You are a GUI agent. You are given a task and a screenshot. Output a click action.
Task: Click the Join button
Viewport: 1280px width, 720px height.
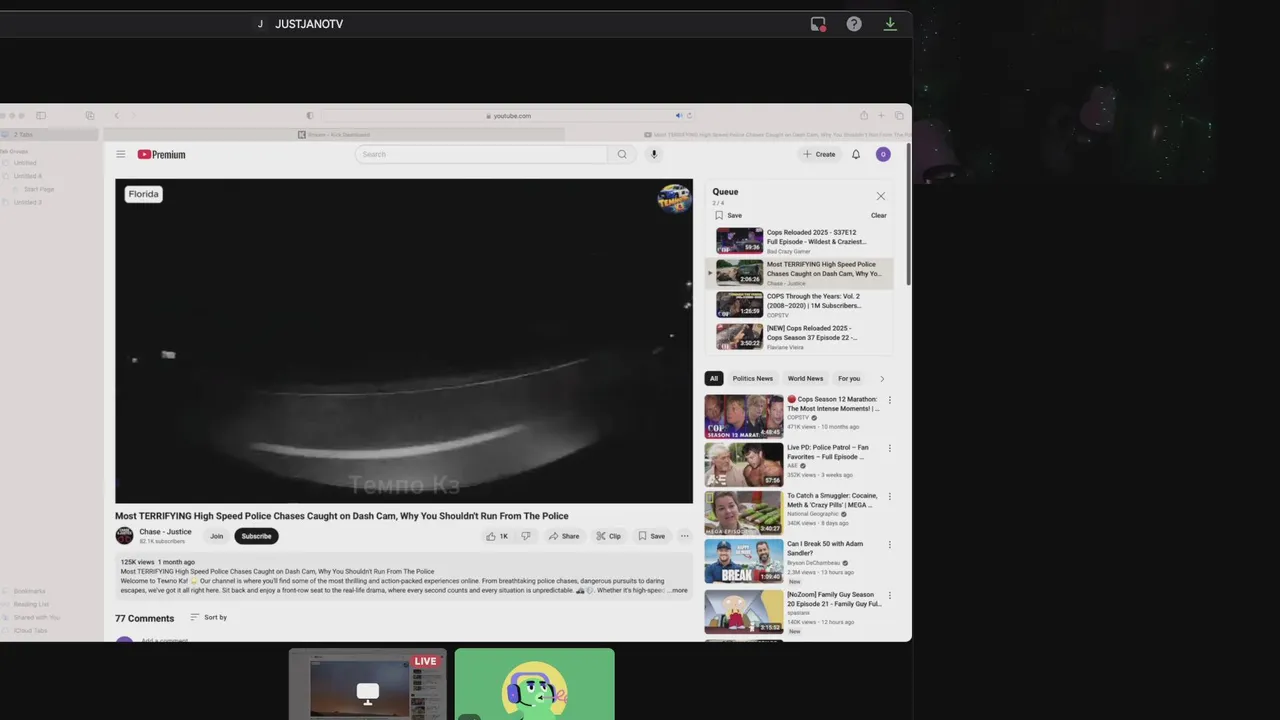pos(216,536)
